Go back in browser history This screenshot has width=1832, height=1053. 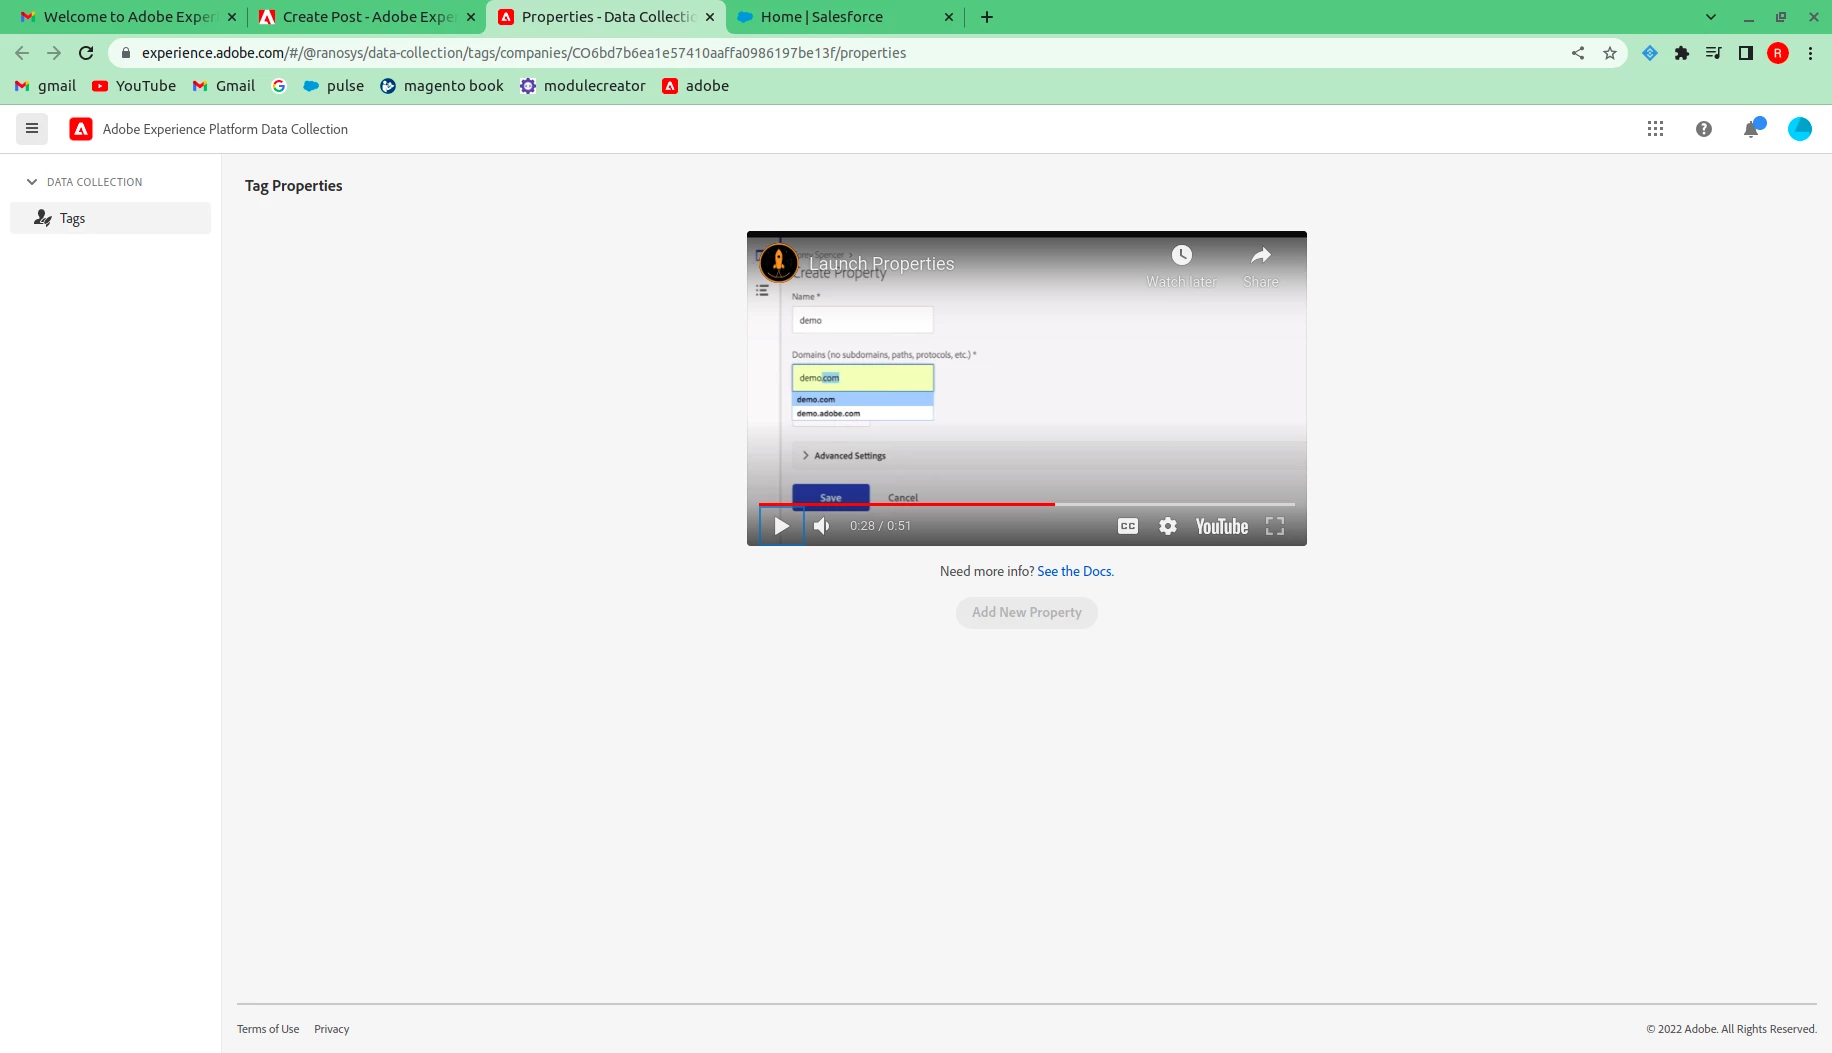22,53
